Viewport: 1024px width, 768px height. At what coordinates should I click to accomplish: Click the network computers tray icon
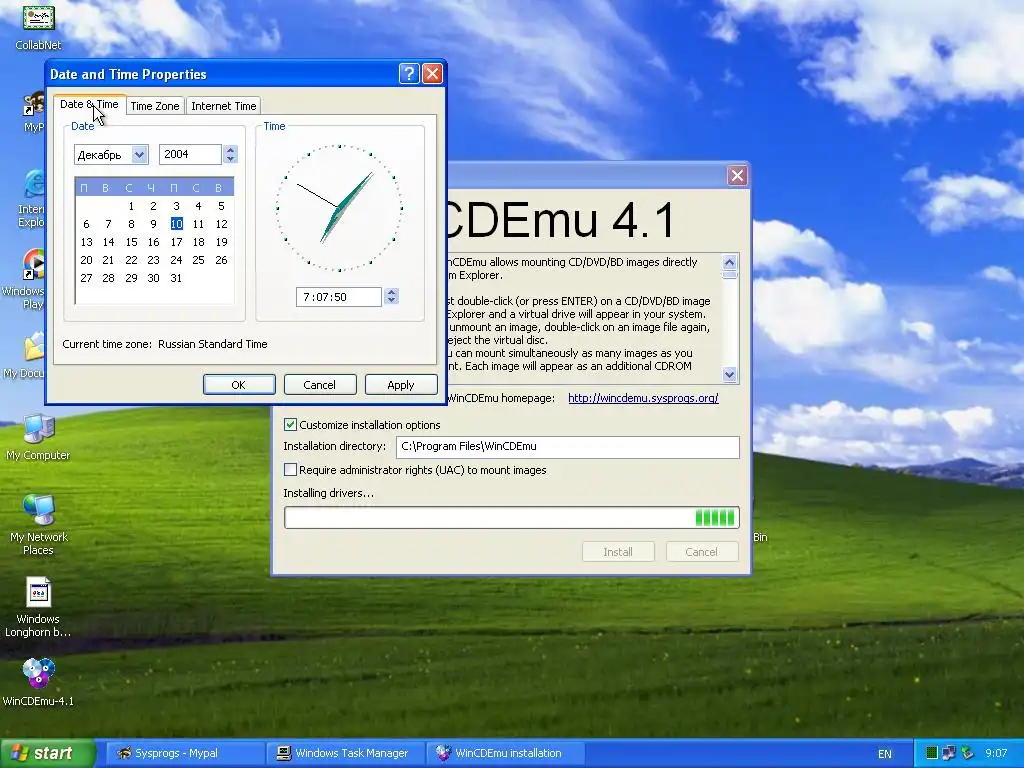(949, 754)
